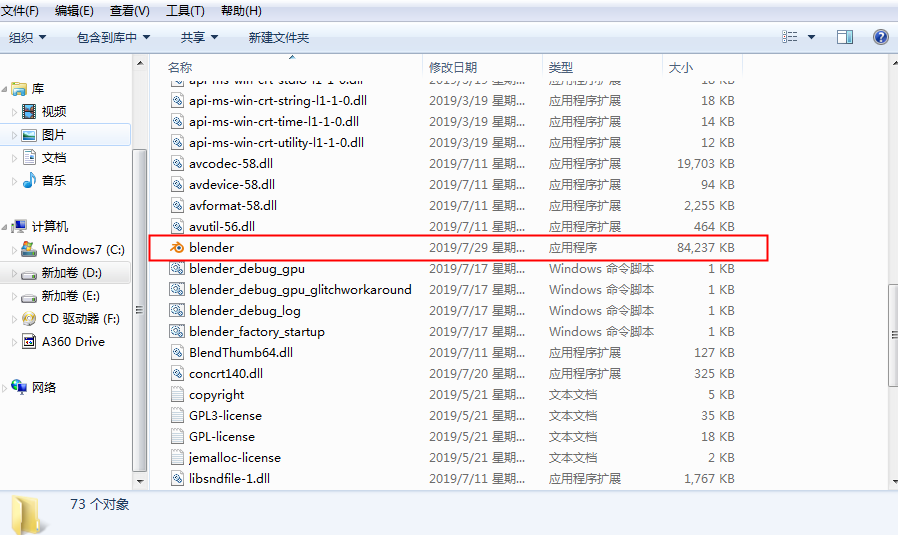Click the avcodec-58.dll file icon
This screenshot has height=535, width=898.
(x=178, y=164)
